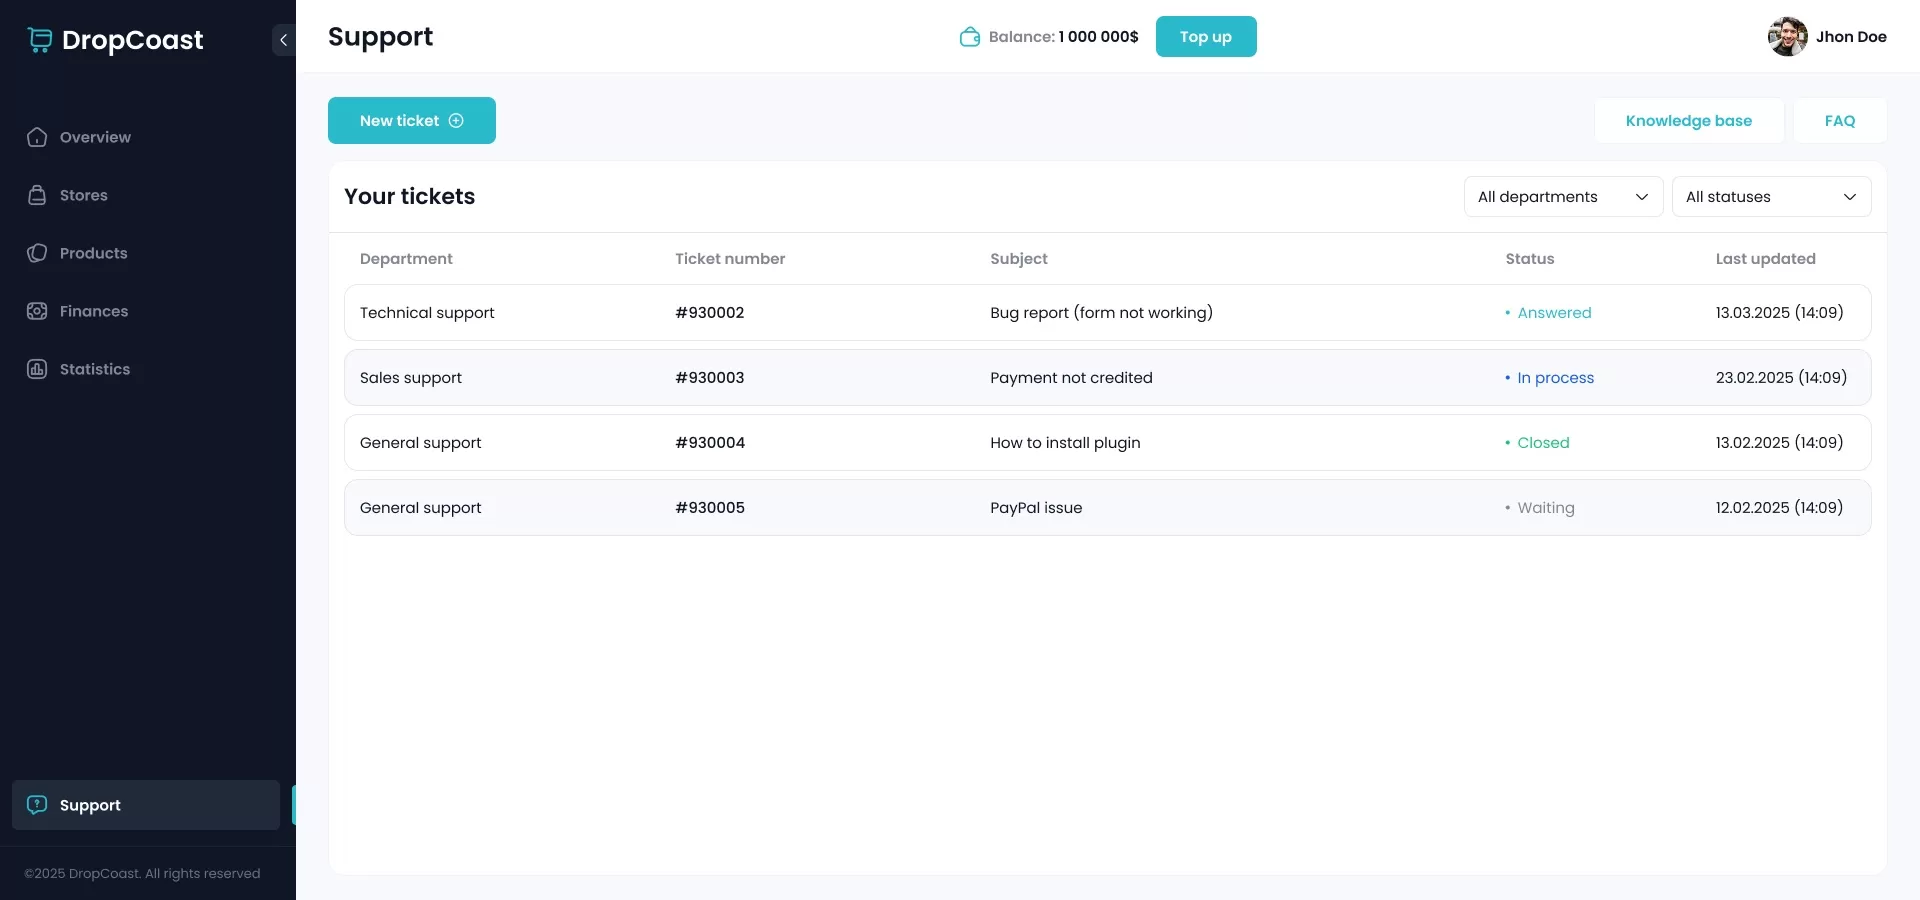Expand the All departments dropdown
Viewport: 1920px width, 900px height.
tap(1562, 197)
